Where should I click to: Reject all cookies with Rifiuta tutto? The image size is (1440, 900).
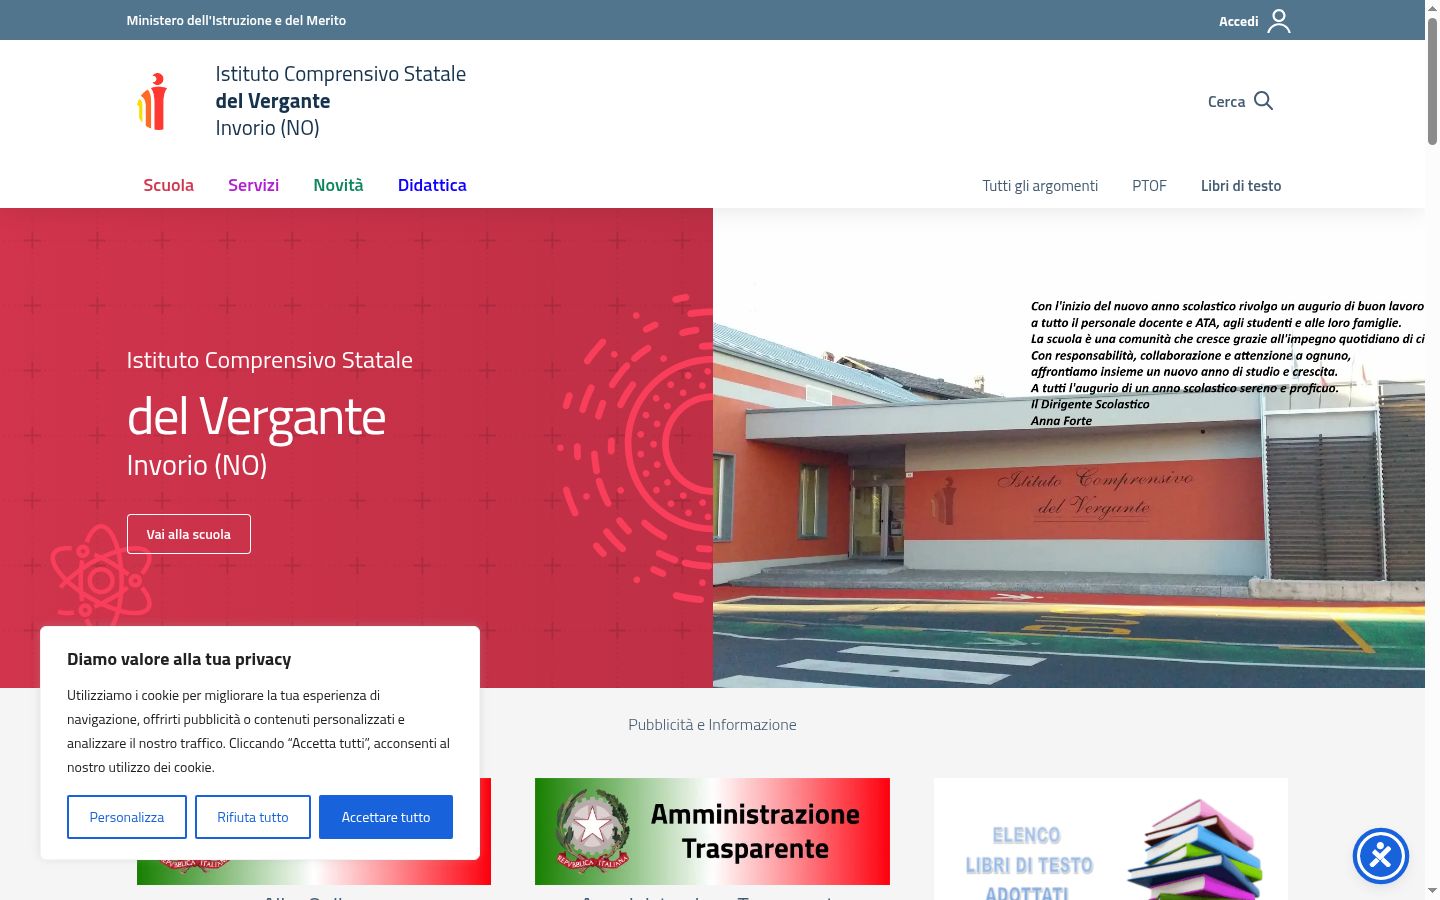(253, 817)
